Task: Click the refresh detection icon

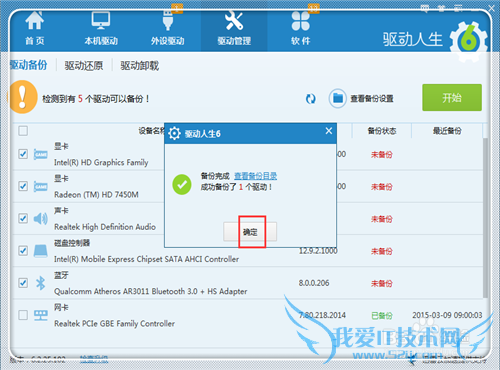Action: pyautogui.click(x=311, y=99)
